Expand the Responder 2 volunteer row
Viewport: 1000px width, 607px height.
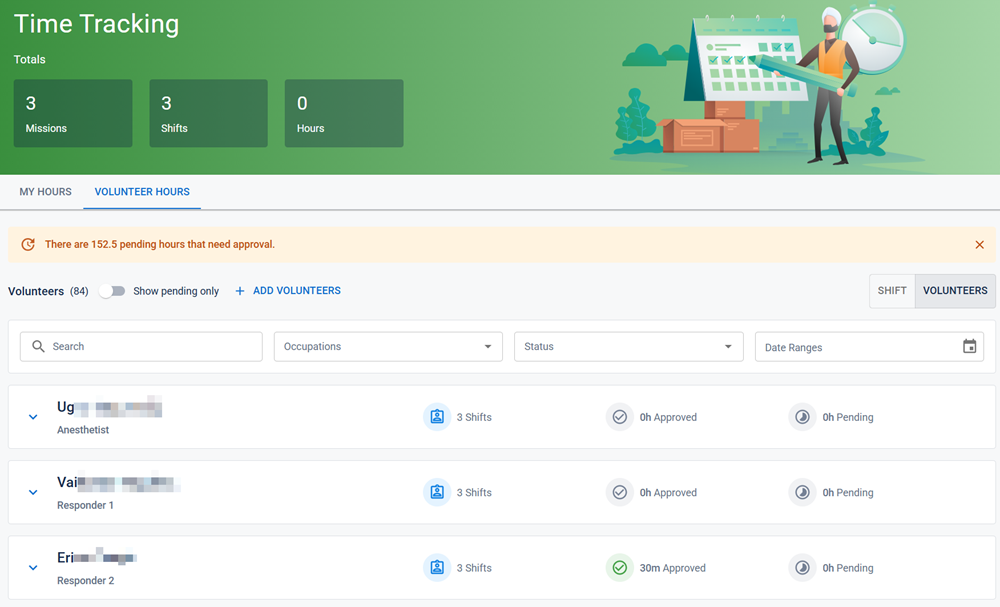point(32,567)
